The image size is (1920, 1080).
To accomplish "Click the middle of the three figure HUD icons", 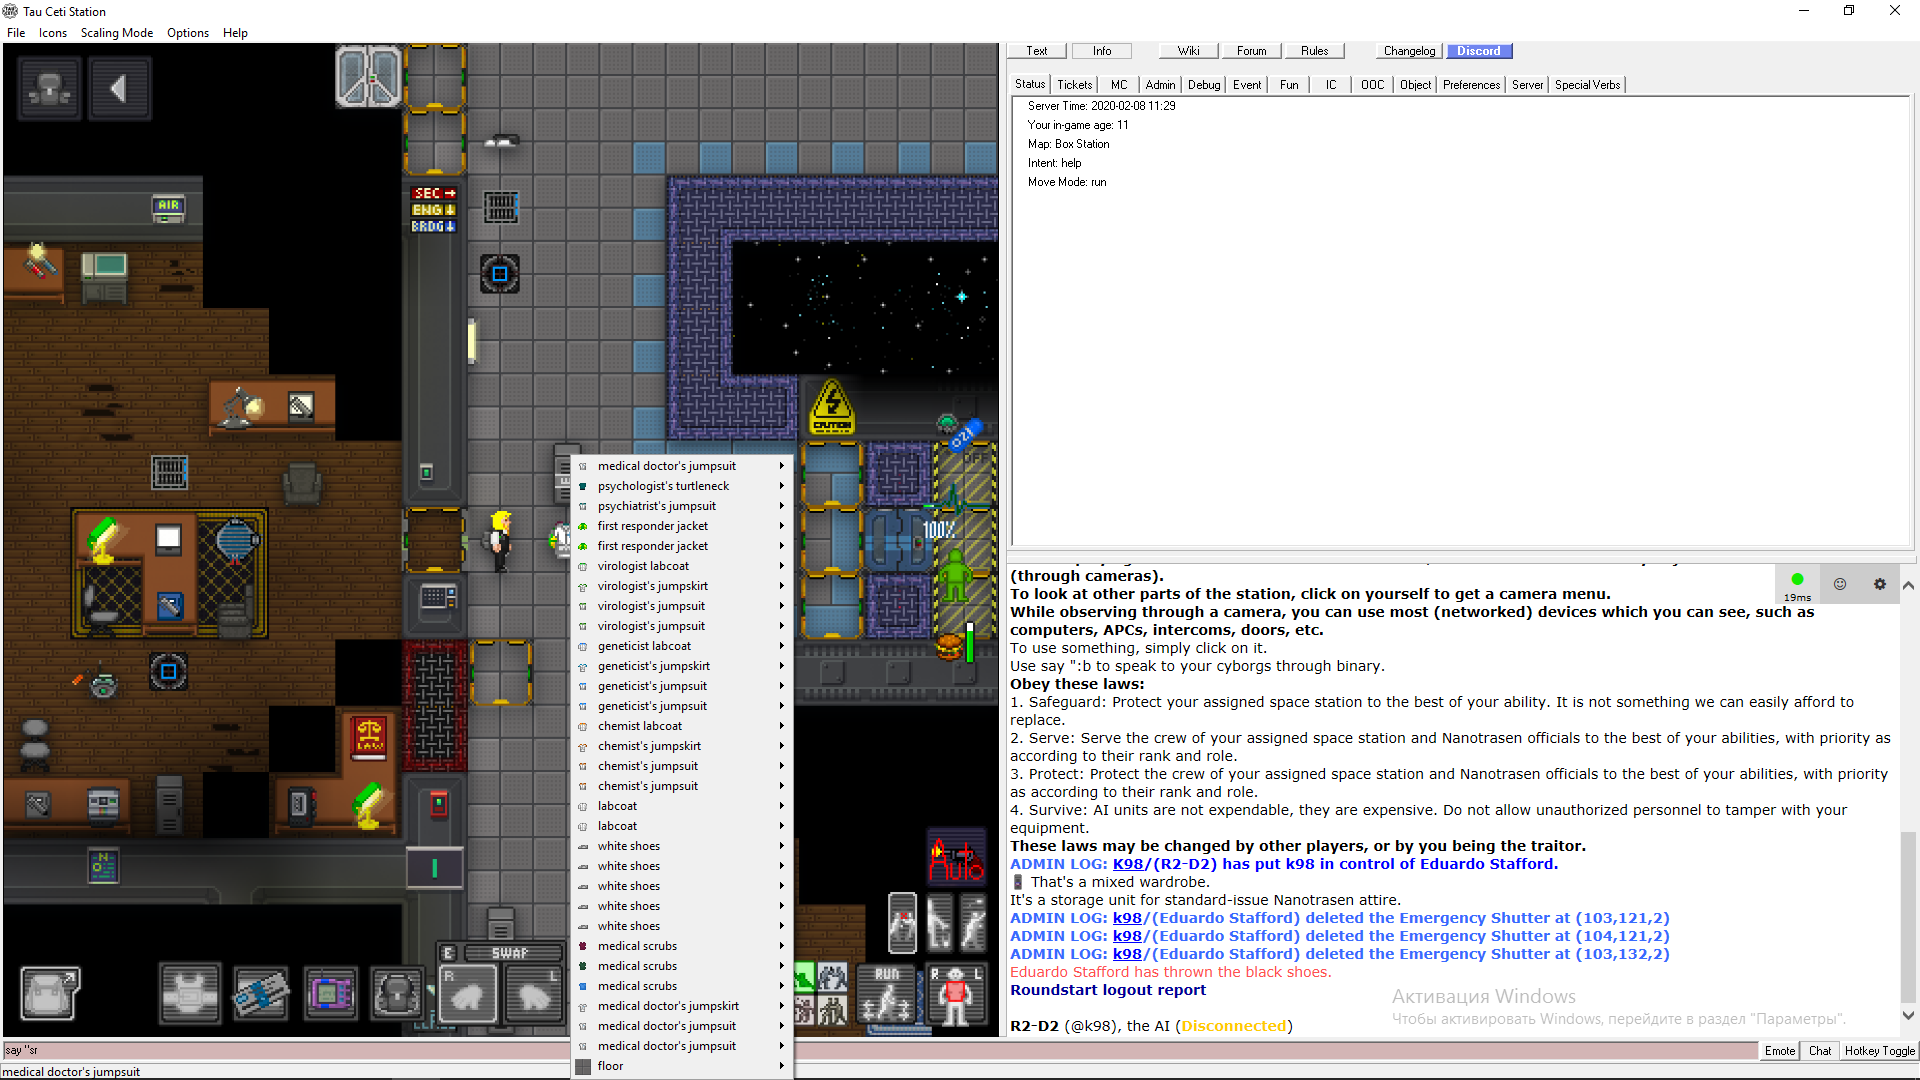I will pyautogui.click(x=939, y=922).
